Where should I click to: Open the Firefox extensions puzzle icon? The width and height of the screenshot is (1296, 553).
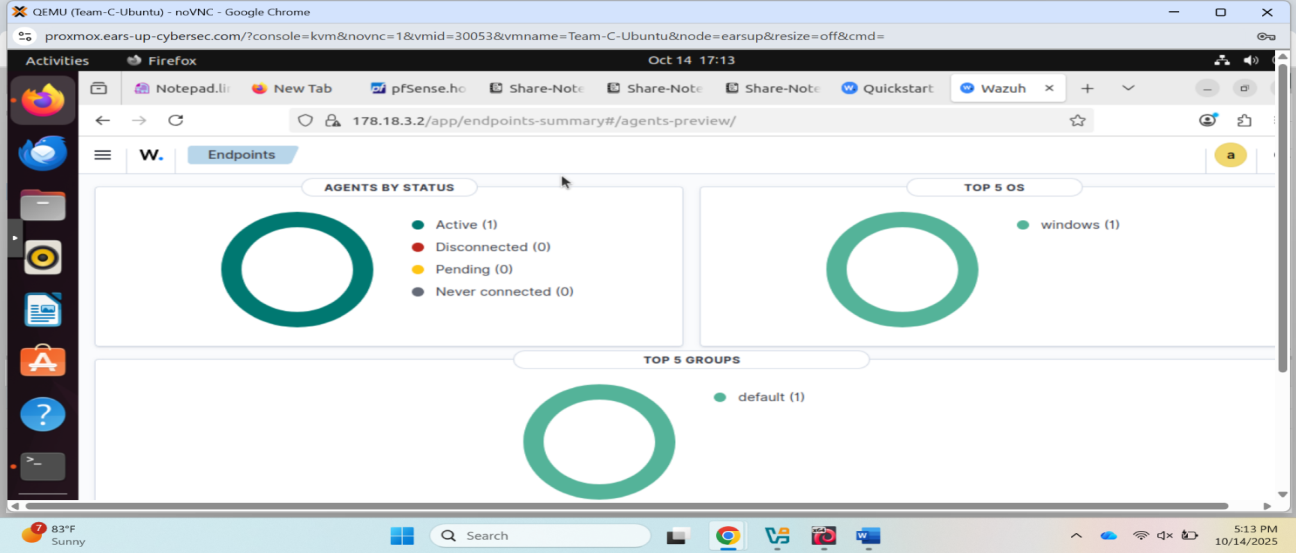tap(1244, 120)
